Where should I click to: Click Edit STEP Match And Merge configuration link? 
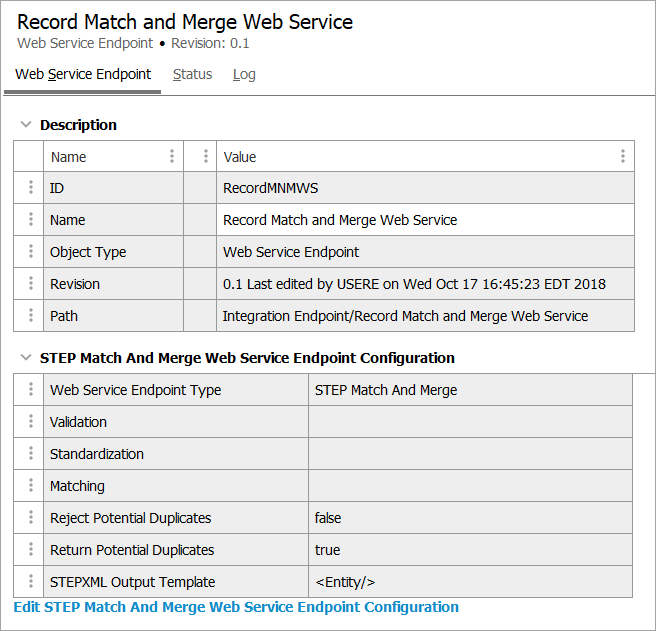[x=236, y=607]
